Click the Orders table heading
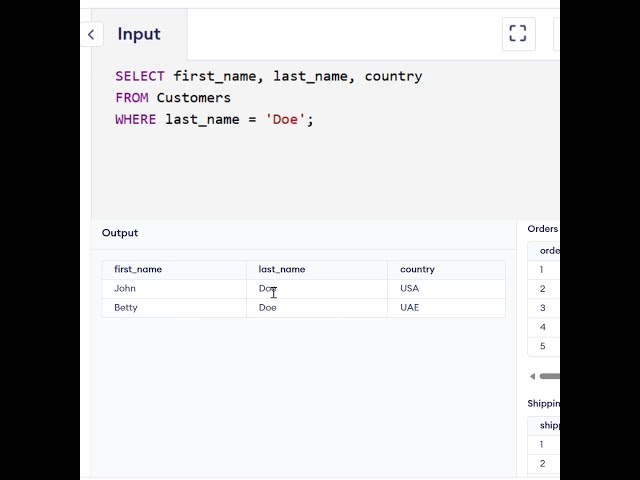Screen dimensions: 640x480 (x=543, y=229)
